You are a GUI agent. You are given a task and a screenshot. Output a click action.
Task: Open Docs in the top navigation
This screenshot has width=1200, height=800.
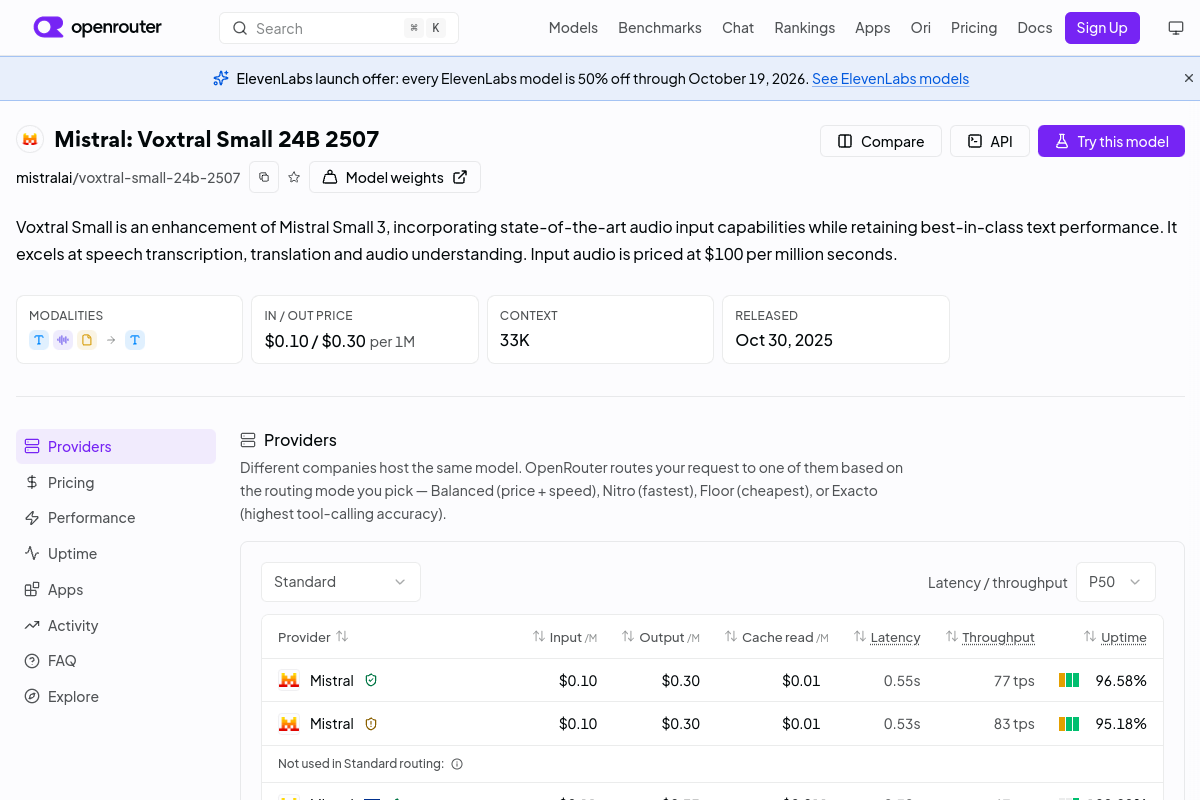[x=1035, y=28]
